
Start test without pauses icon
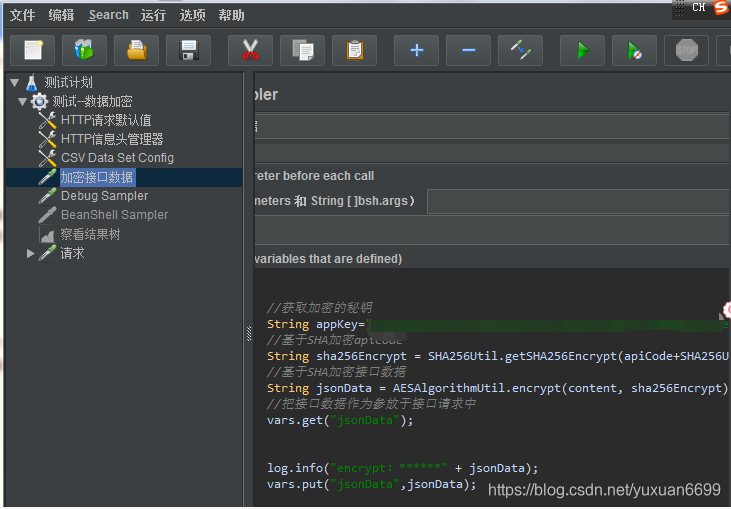click(634, 50)
